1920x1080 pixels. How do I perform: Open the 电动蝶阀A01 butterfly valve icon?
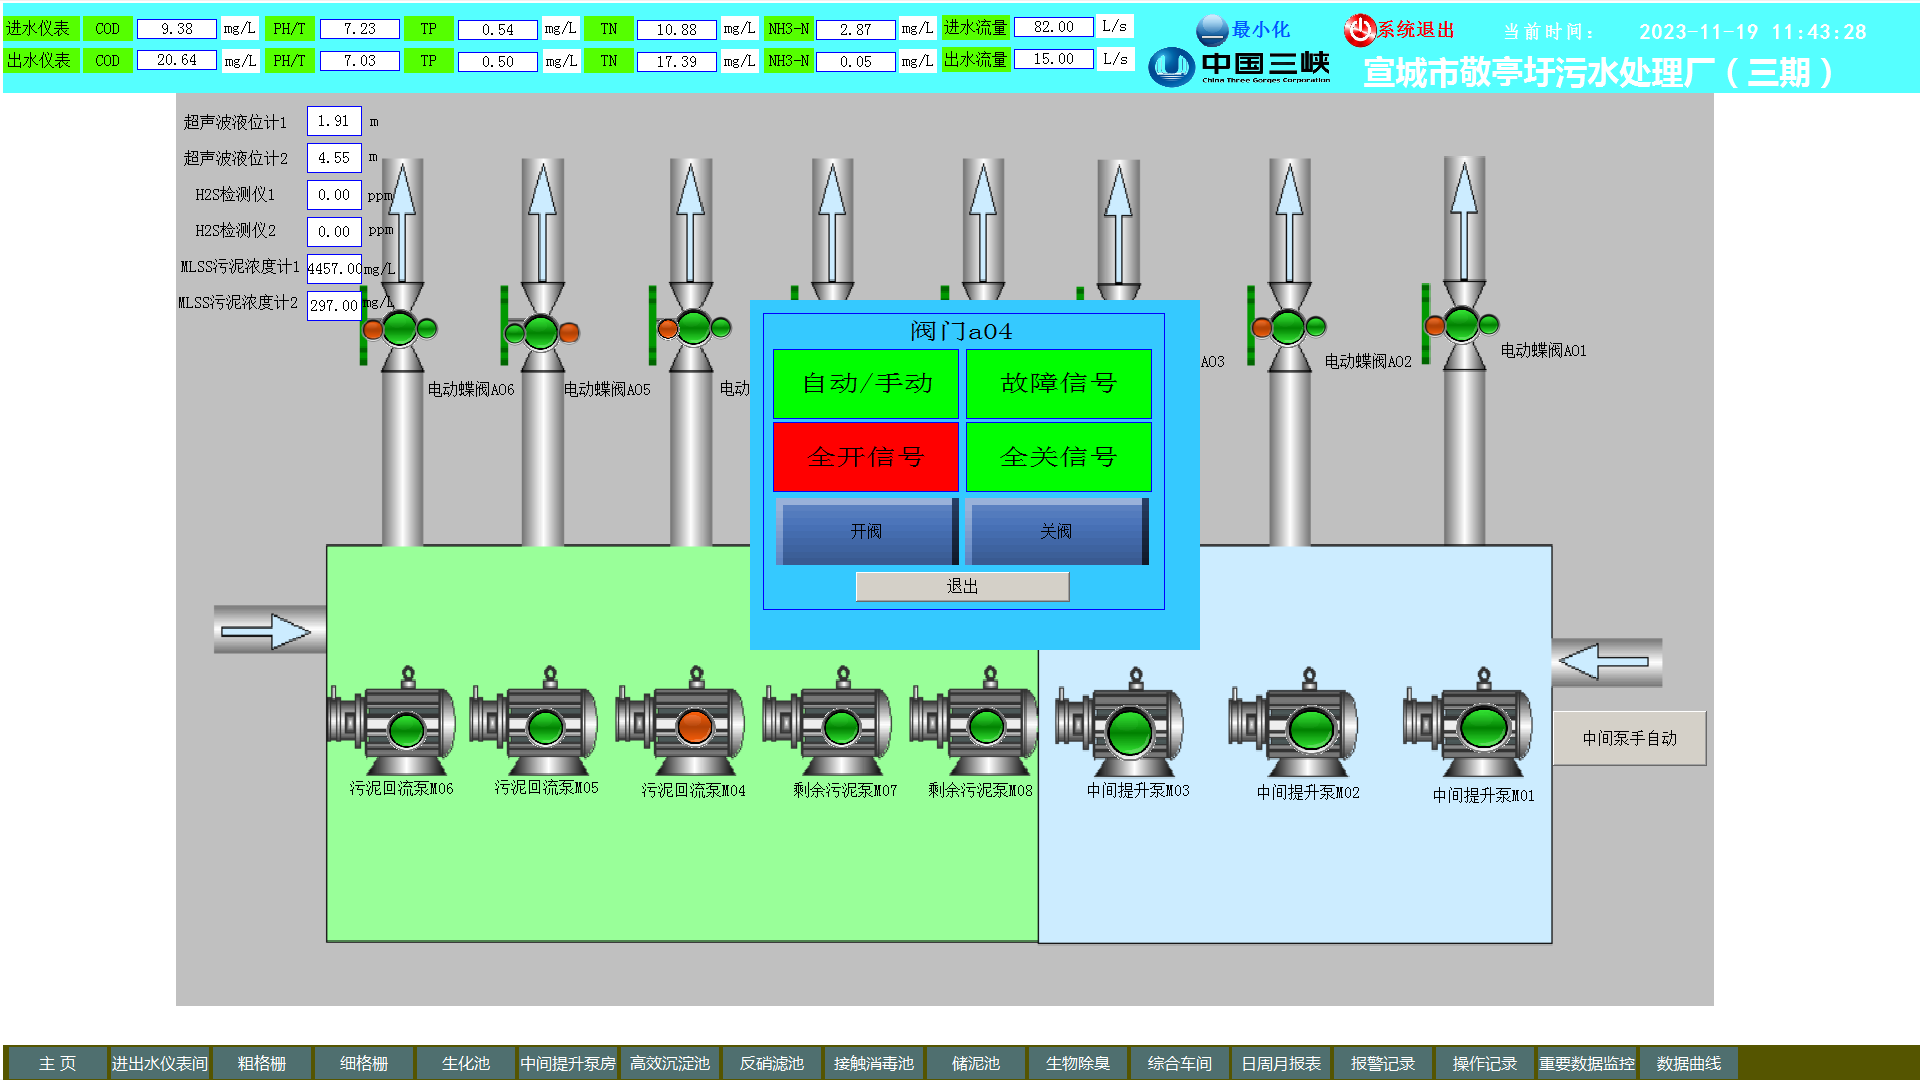(1462, 323)
